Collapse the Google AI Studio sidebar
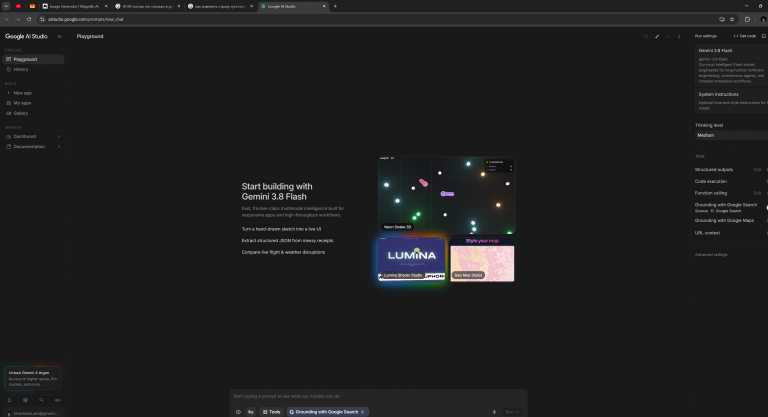This screenshot has height=417, width=768. tap(59, 36)
